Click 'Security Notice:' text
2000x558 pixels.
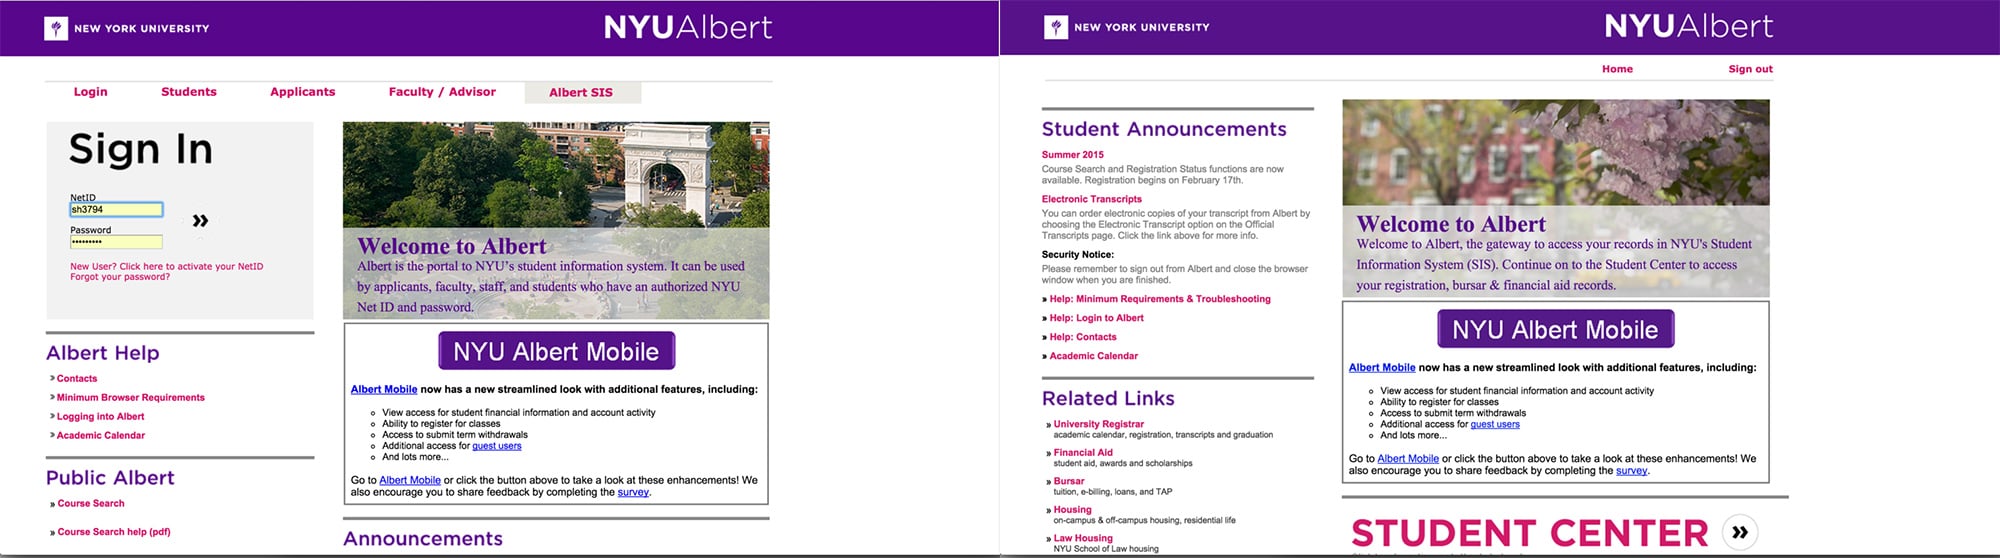point(1078,255)
